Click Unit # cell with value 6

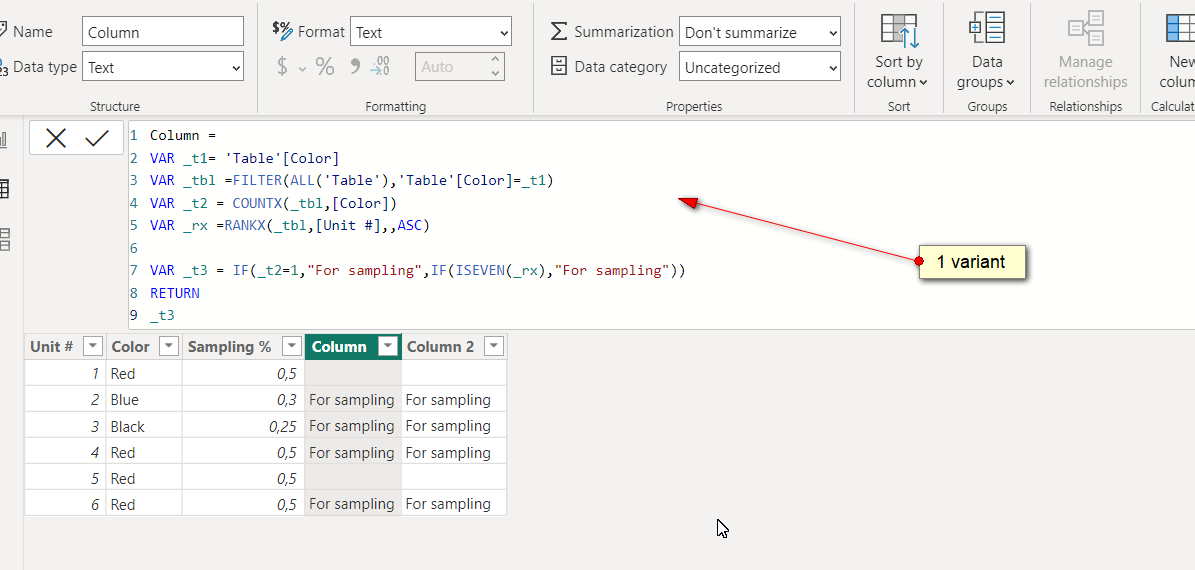[65, 504]
